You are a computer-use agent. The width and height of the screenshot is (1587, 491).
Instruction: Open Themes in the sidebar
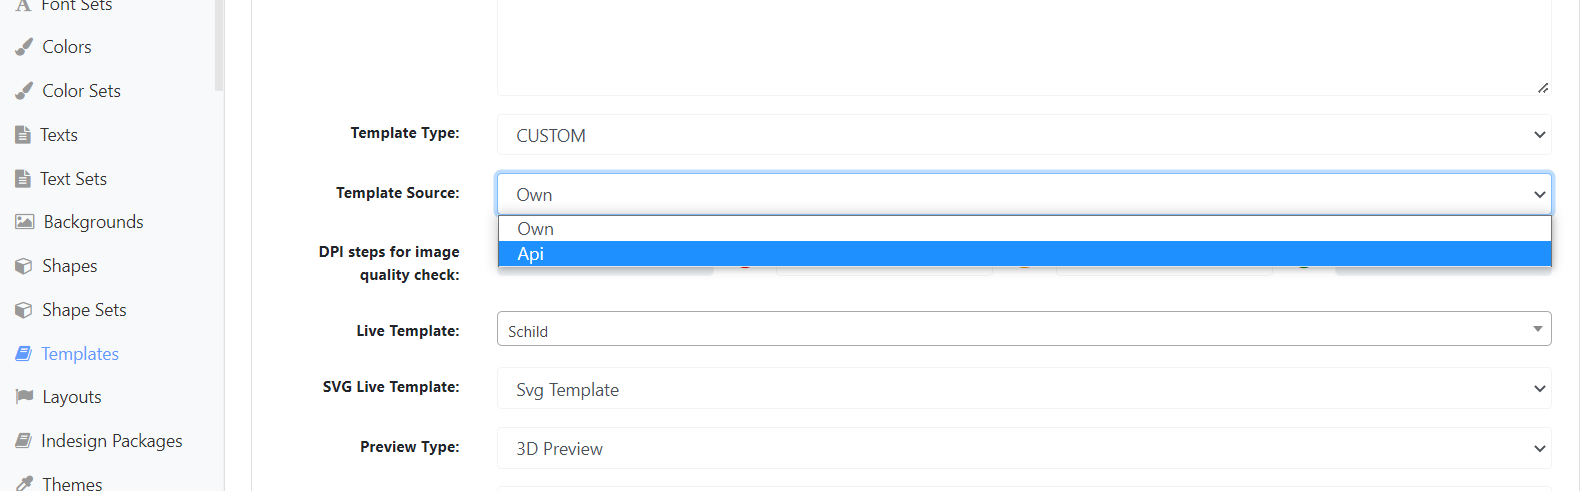[59, 483]
